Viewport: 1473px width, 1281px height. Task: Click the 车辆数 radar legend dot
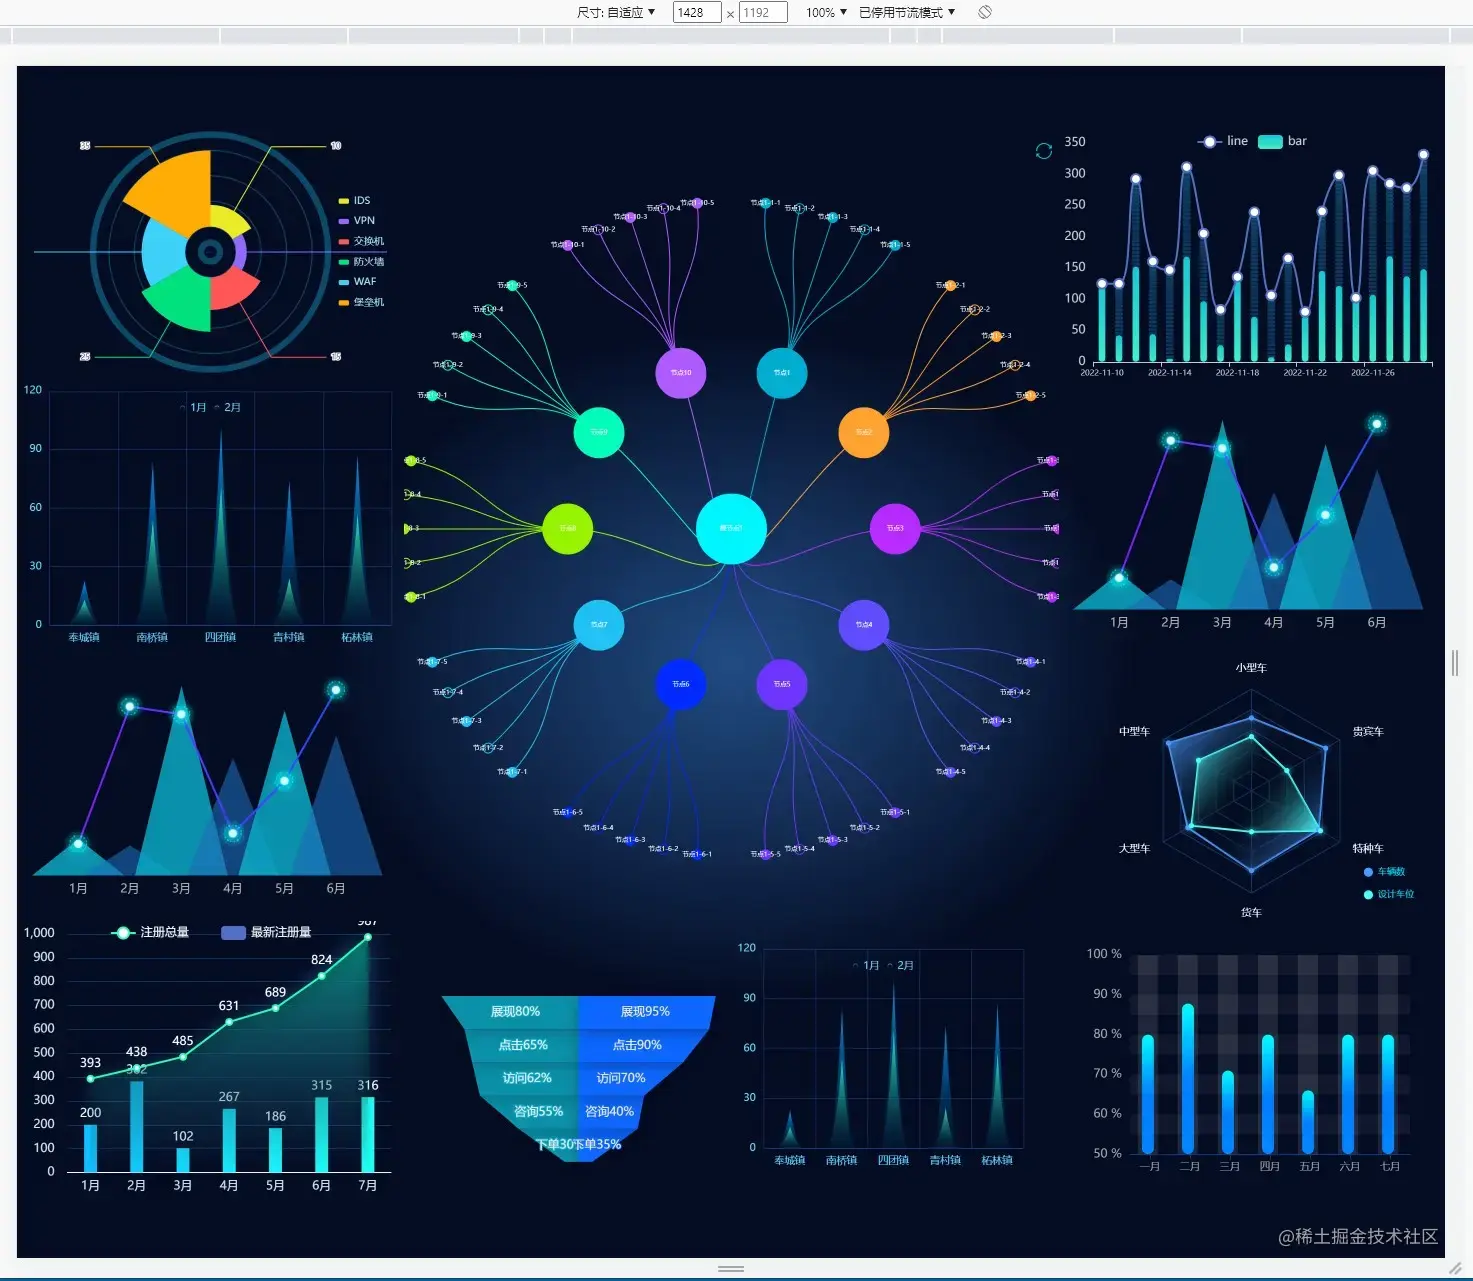coord(1368,872)
